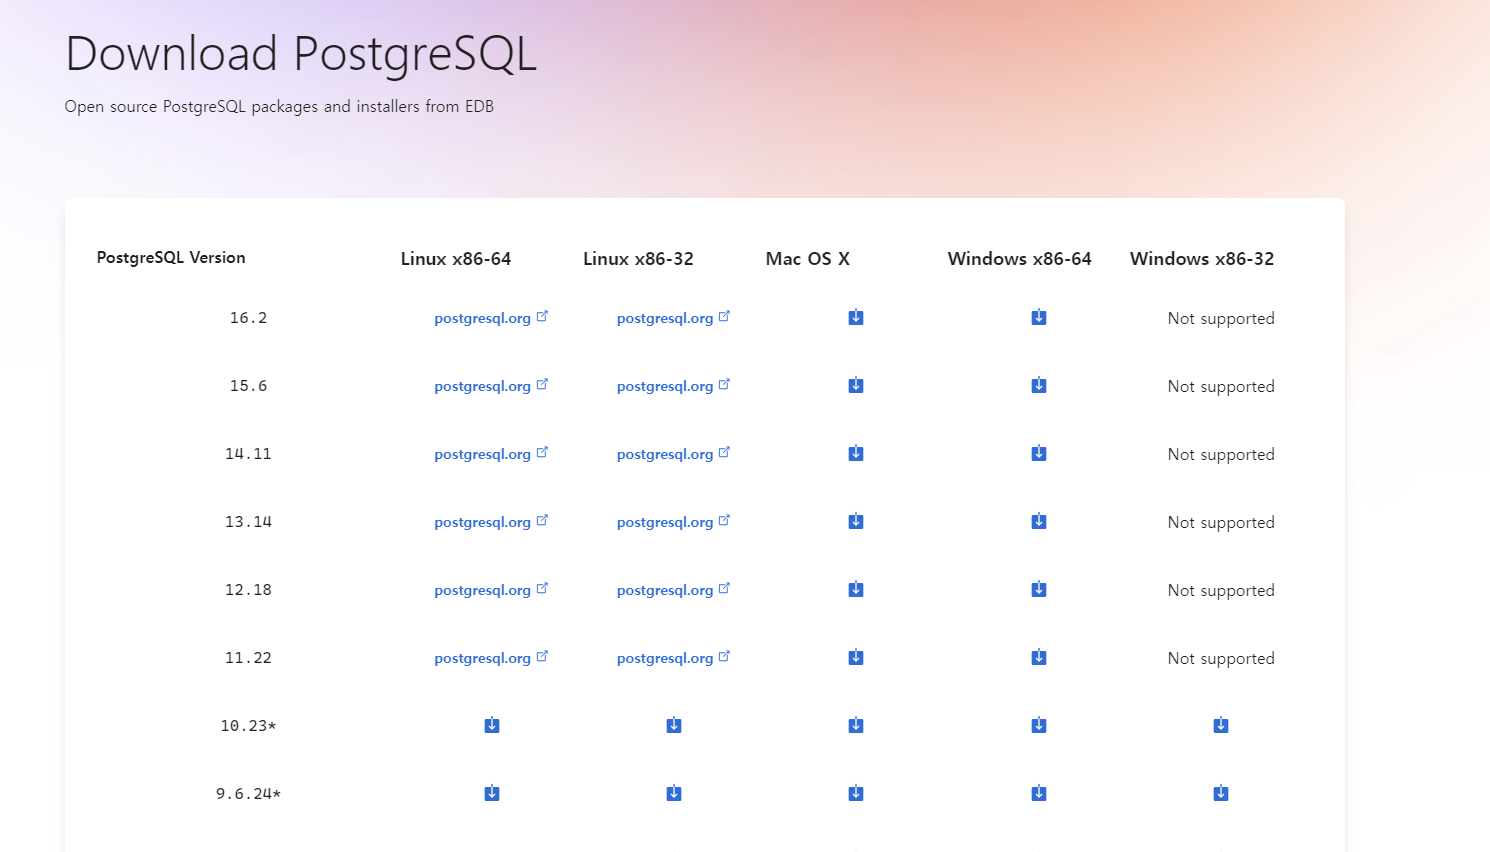
Task: Download PostgreSQL 13.14 for Windows x86-64
Action: (x=1039, y=521)
